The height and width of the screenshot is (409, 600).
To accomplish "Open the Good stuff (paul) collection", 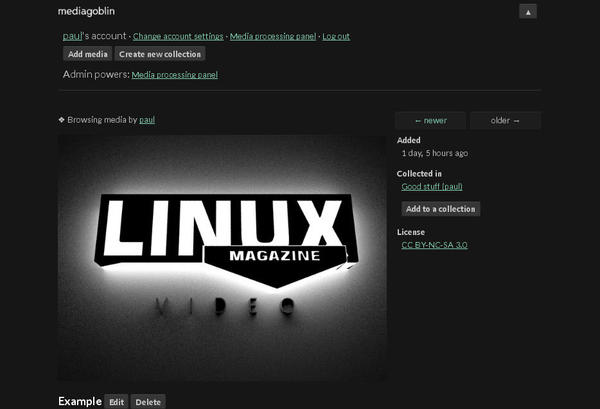I will pyautogui.click(x=432, y=186).
